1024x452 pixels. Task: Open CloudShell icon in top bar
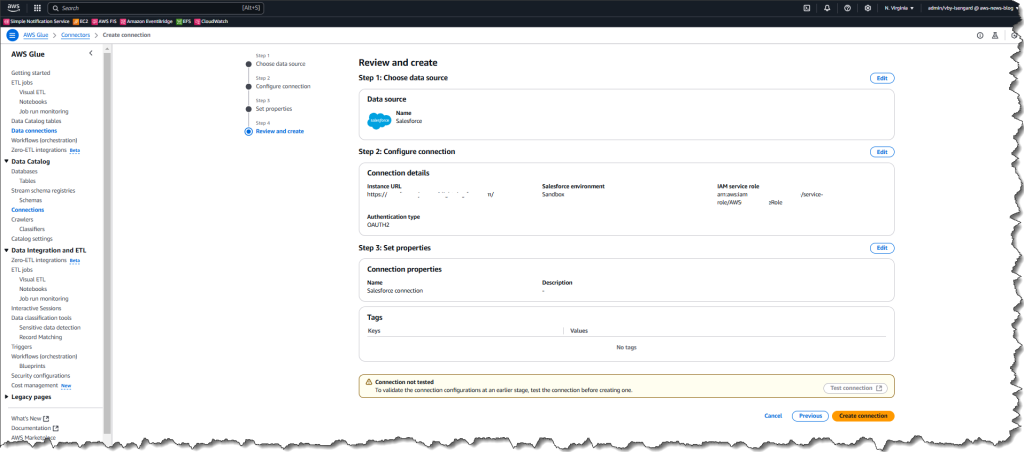[x=807, y=8]
